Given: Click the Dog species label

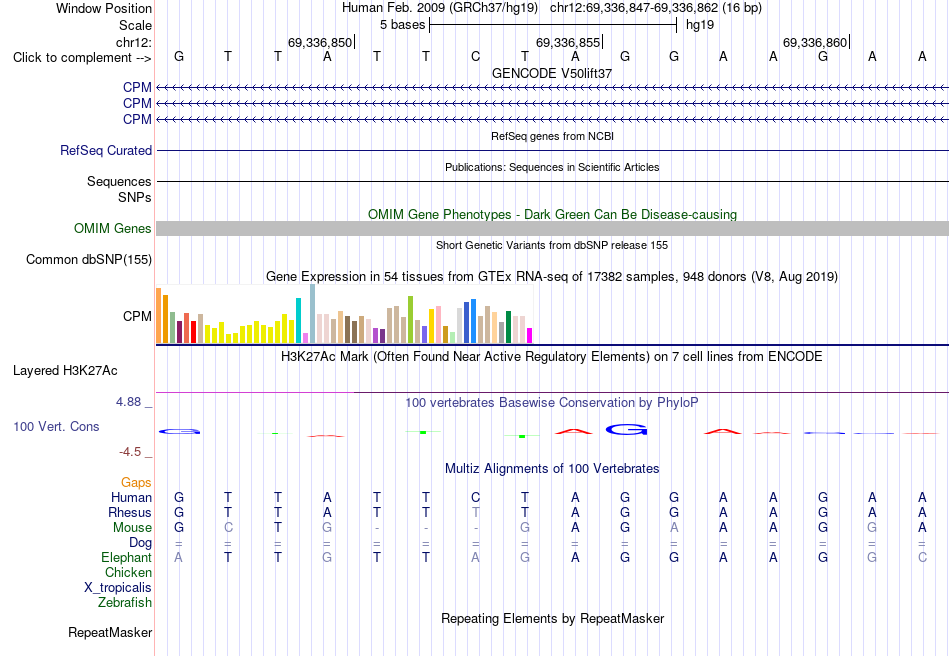Looking at the screenshot, I should 140,543.
